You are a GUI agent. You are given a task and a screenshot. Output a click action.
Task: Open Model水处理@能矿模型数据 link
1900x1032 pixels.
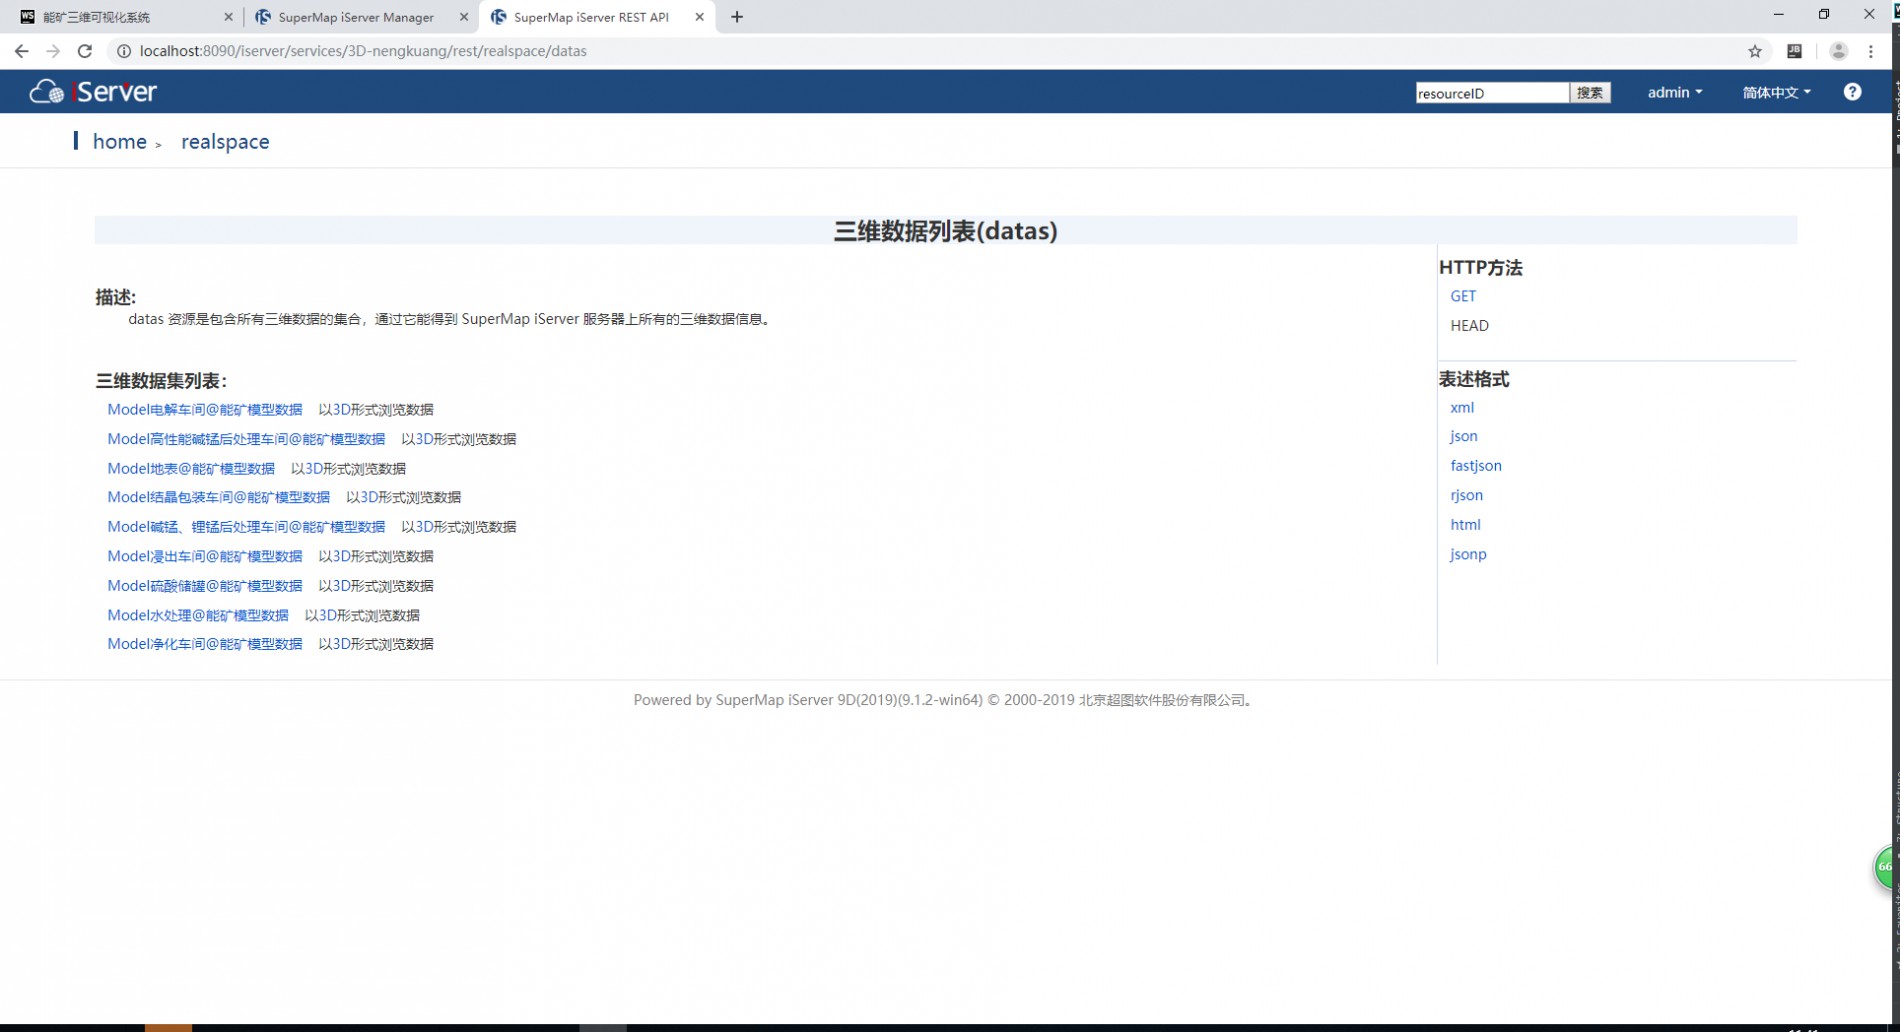[198, 615]
